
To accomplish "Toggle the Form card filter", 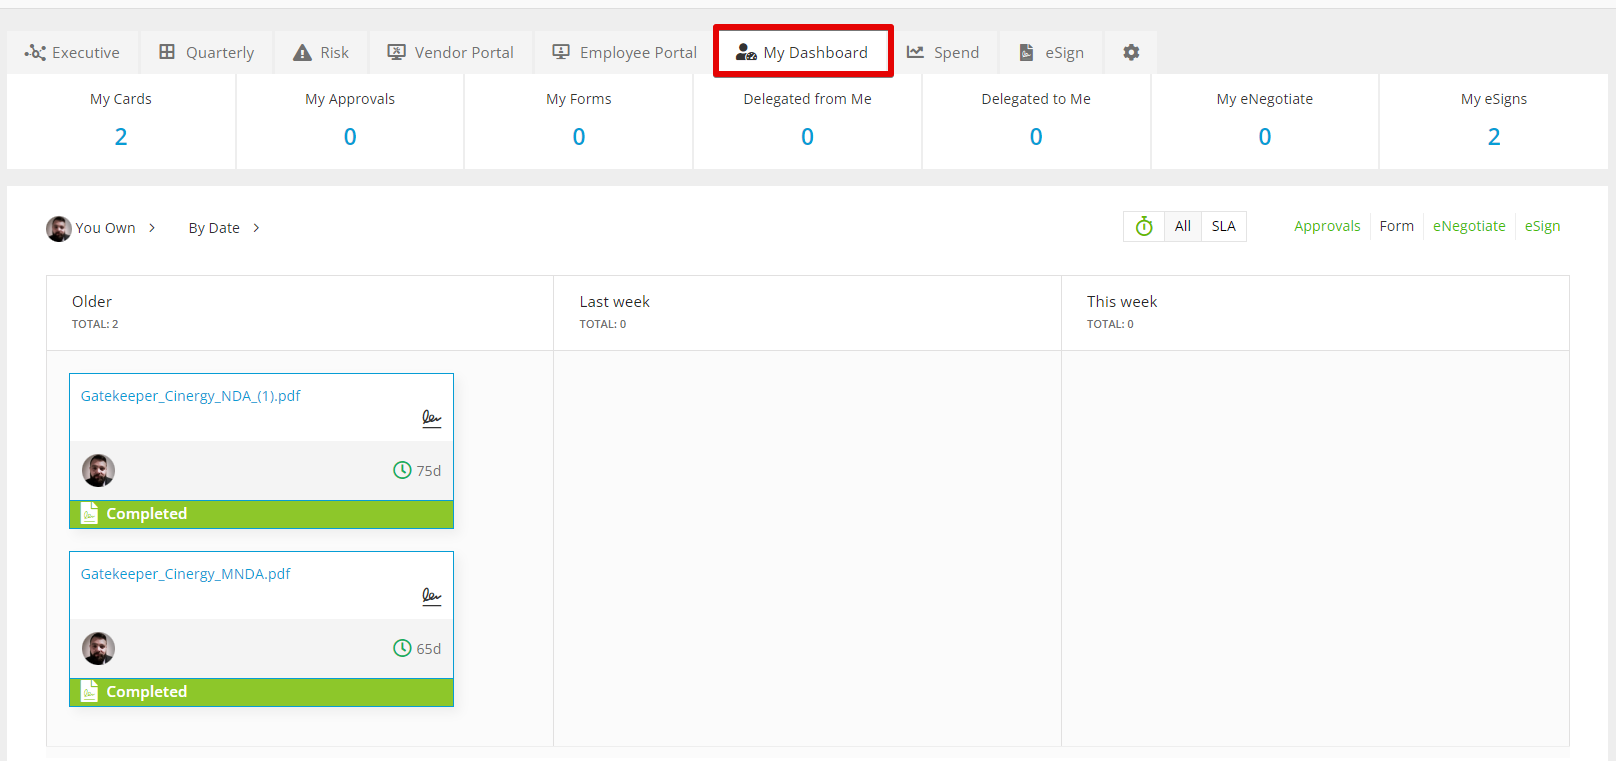I will [1396, 226].
